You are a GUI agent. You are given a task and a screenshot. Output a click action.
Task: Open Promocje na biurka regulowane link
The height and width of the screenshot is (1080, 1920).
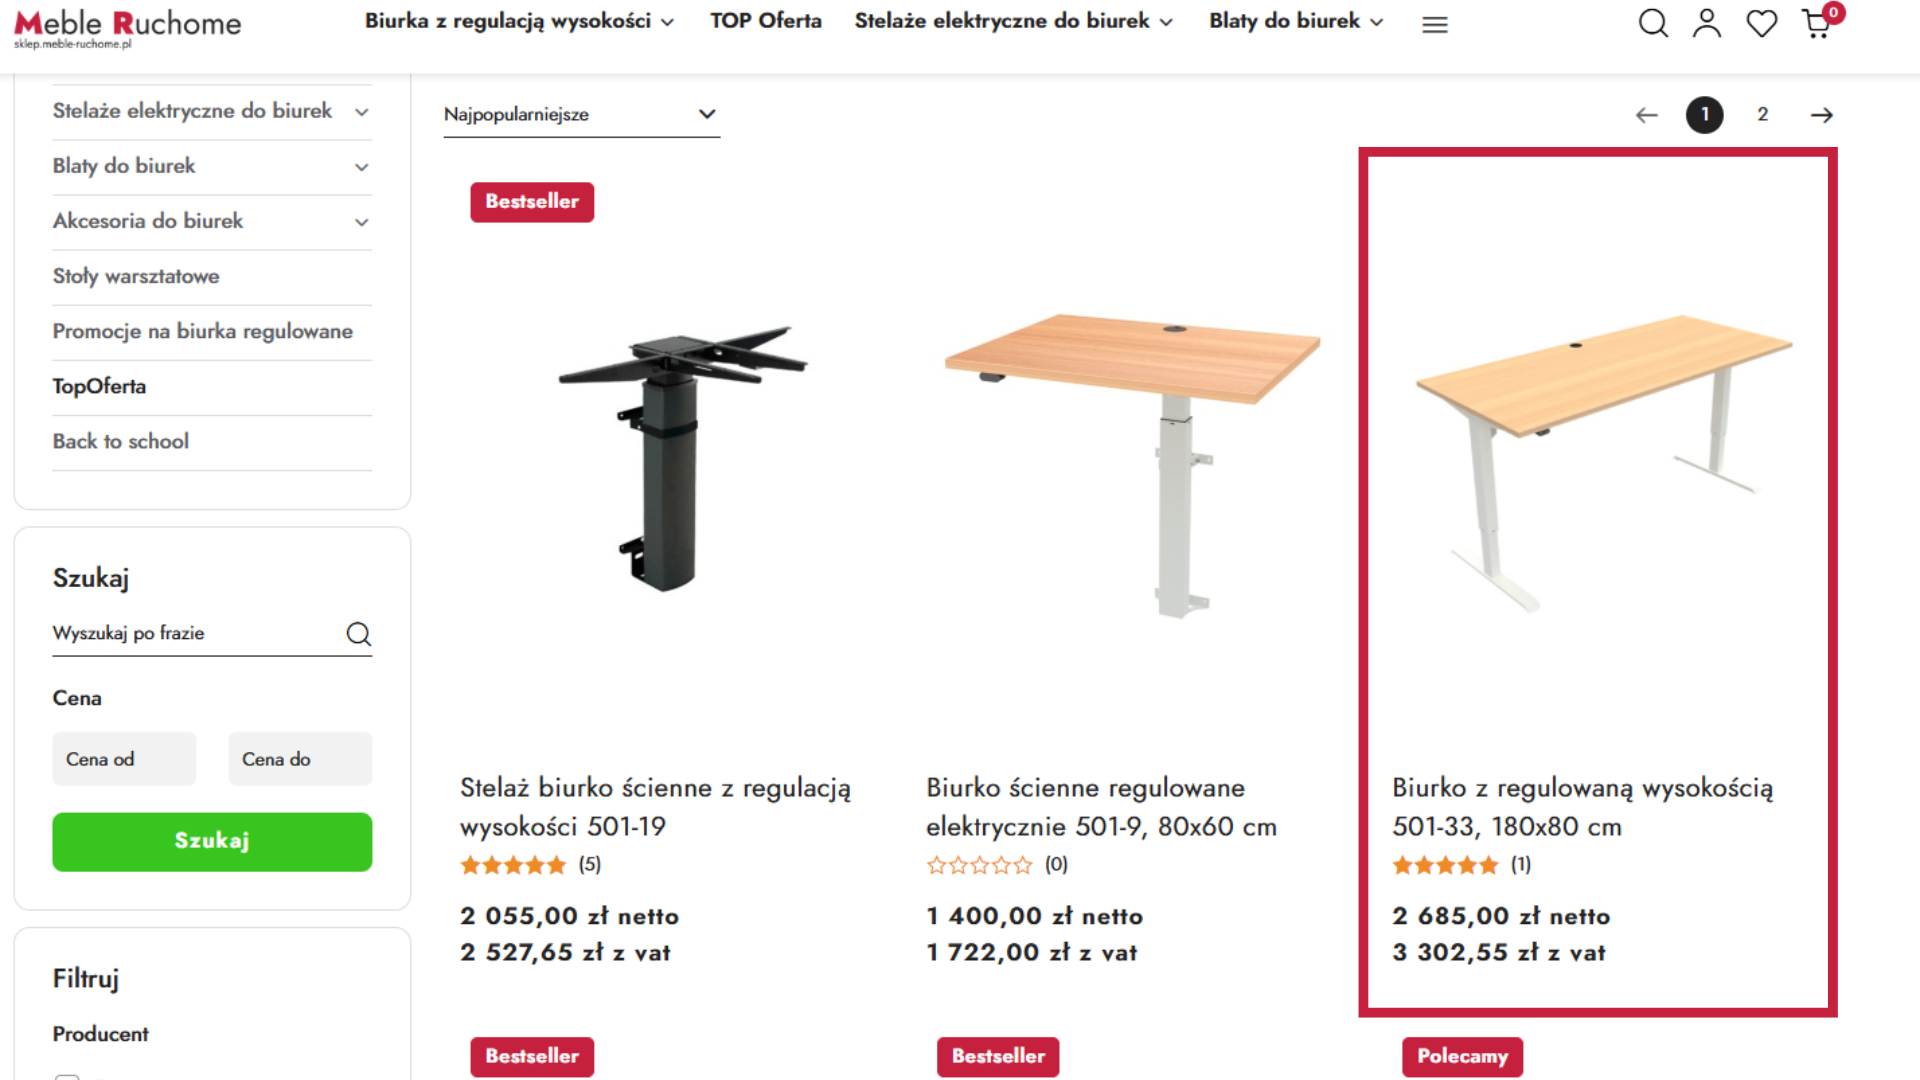(203, 331)
